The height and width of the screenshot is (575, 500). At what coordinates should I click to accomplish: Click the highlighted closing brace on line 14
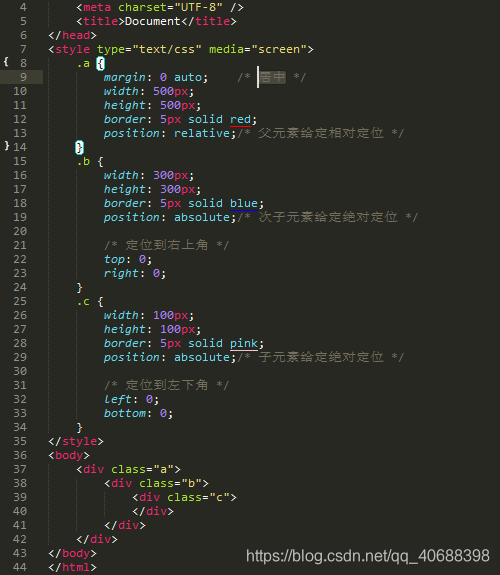tap(79, 147)
